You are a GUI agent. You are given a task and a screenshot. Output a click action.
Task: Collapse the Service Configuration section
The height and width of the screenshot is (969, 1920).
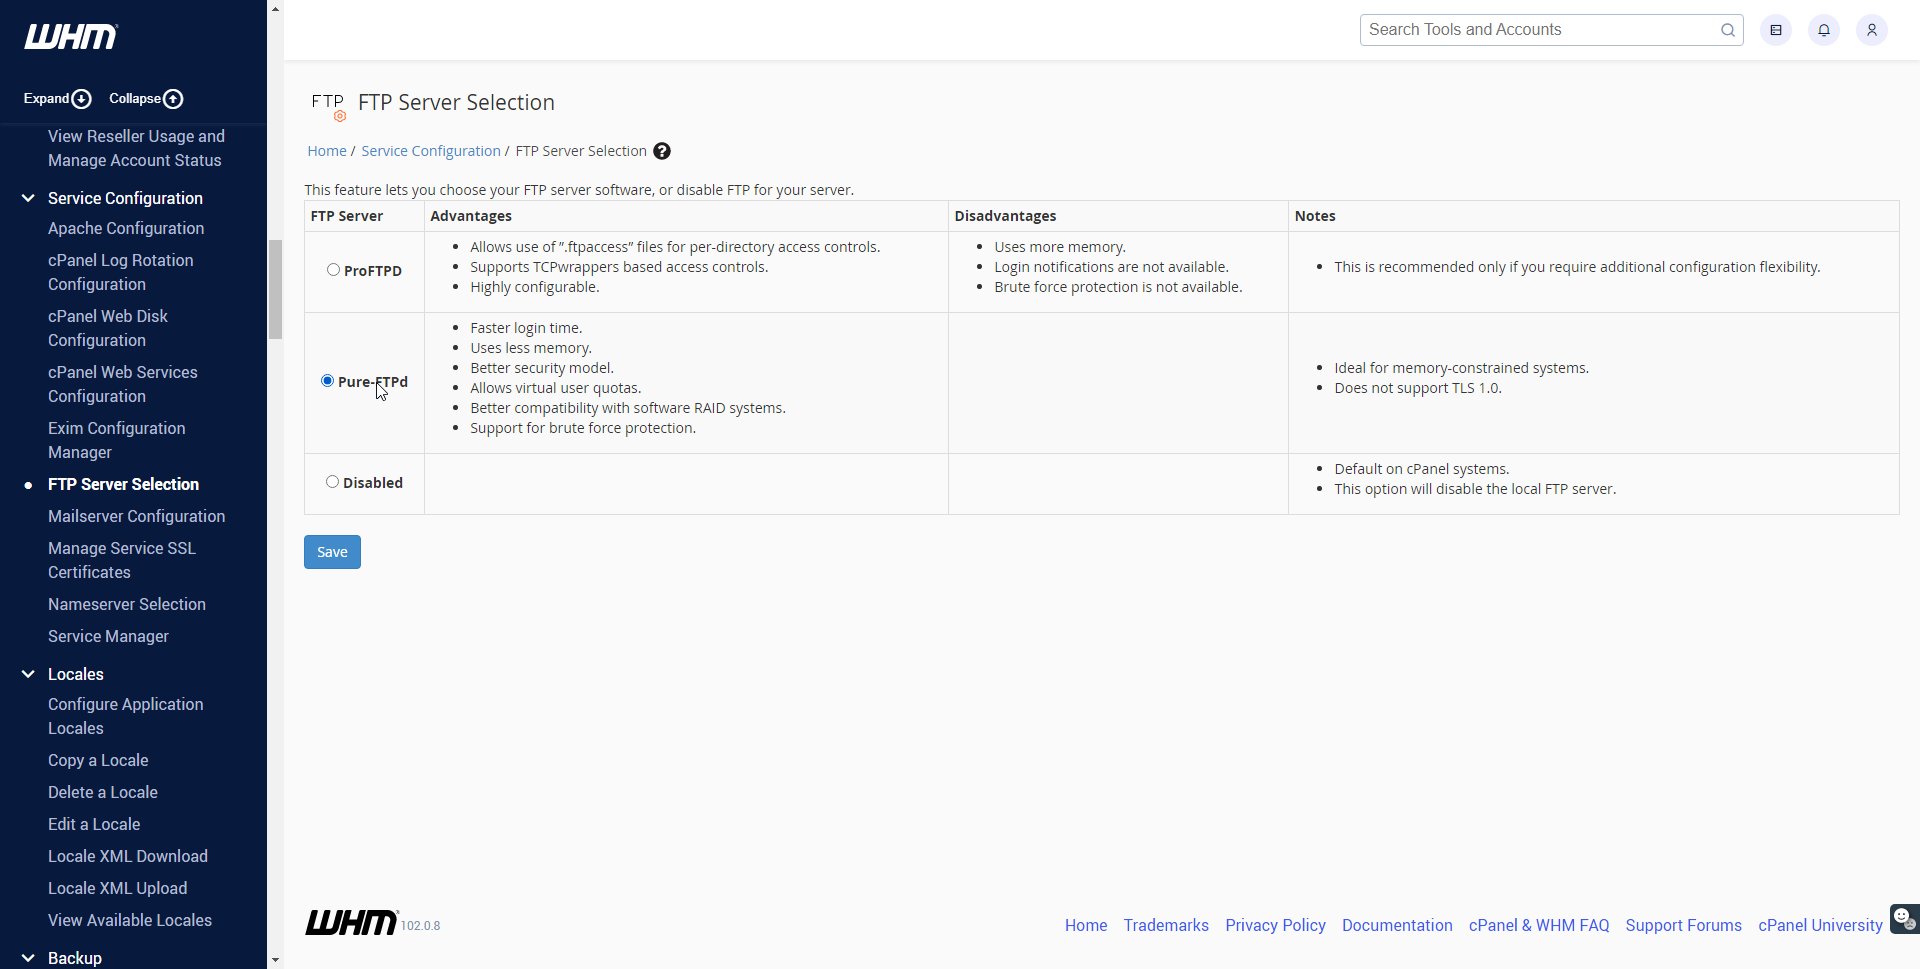coord(28,198)
